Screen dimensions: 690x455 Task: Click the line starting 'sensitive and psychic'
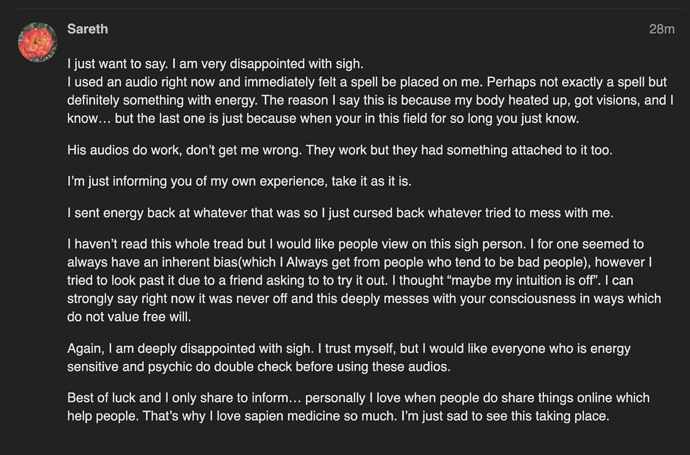coord(259,367)
